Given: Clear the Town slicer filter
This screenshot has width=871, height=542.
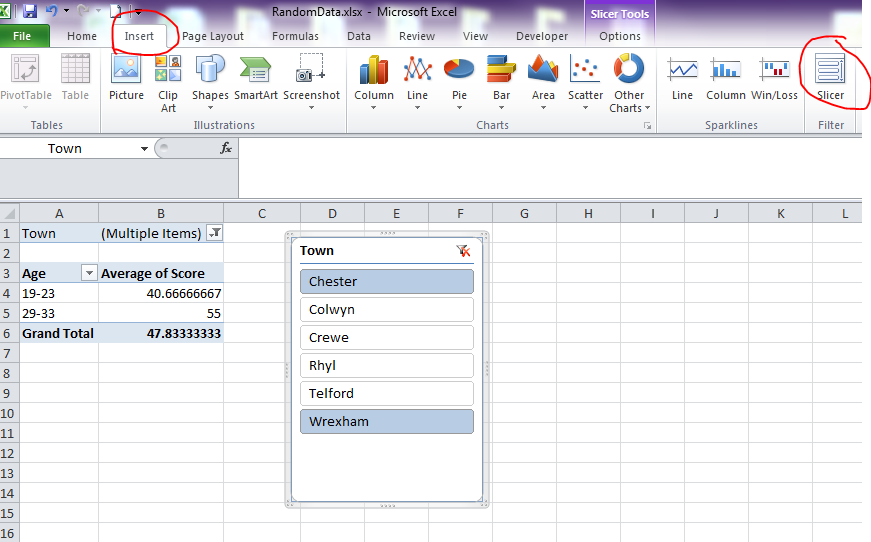Looking at the screenshot, I should pos(462,251).
